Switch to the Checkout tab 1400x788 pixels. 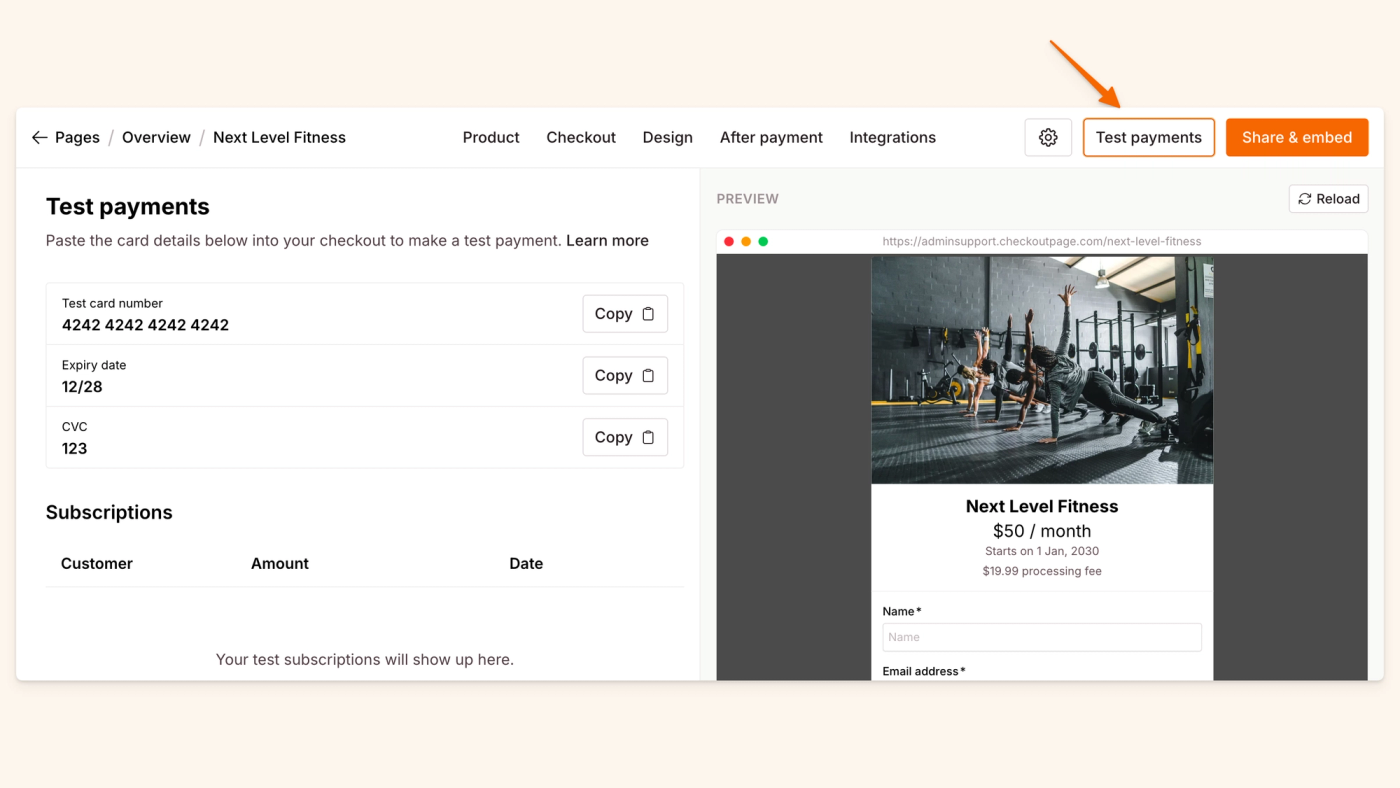581,138
